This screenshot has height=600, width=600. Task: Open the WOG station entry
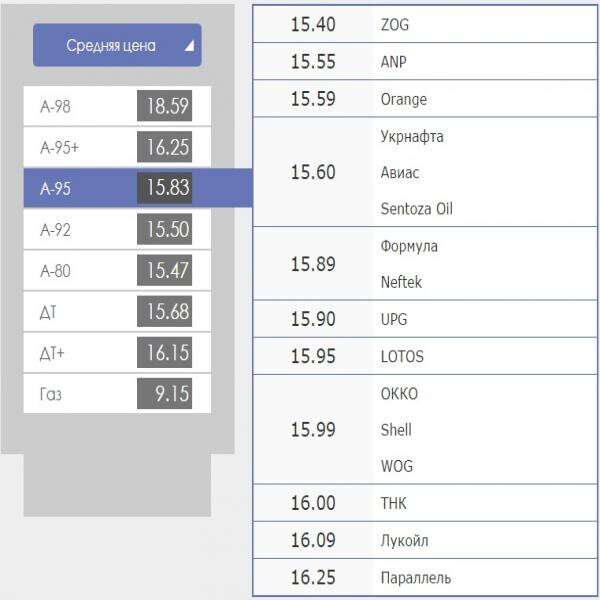click(x=397, y=466)
